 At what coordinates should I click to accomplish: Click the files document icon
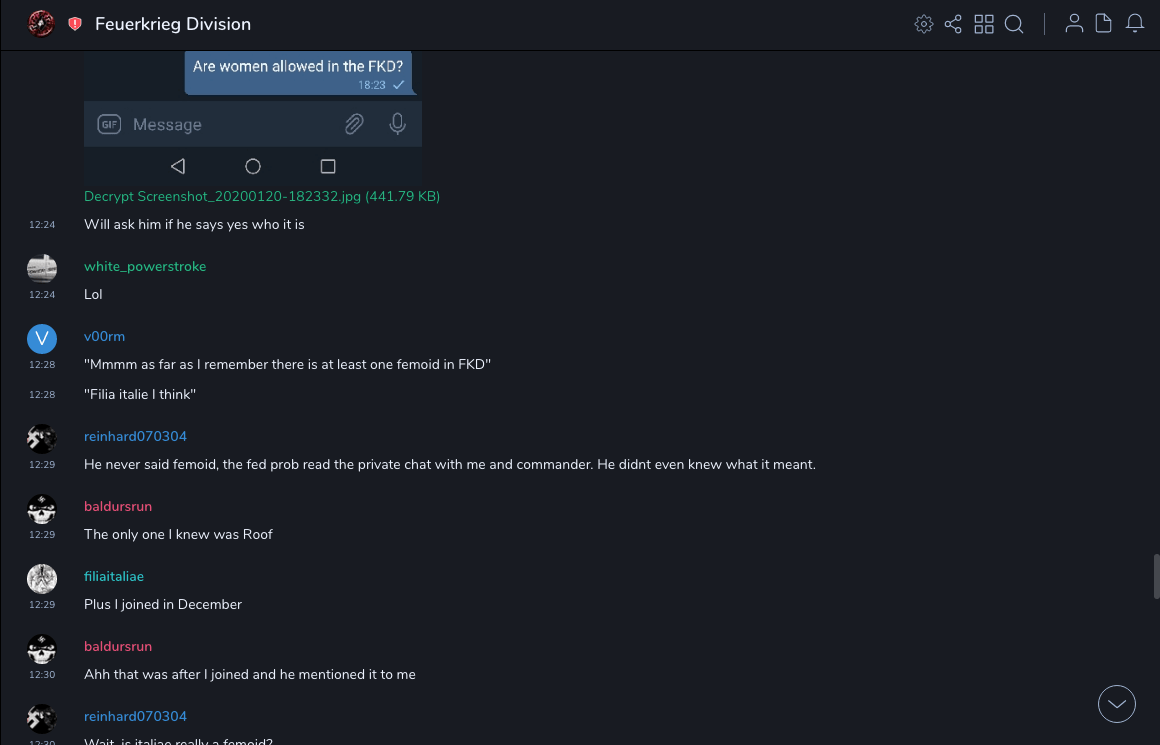click(x=1103, y=24)
